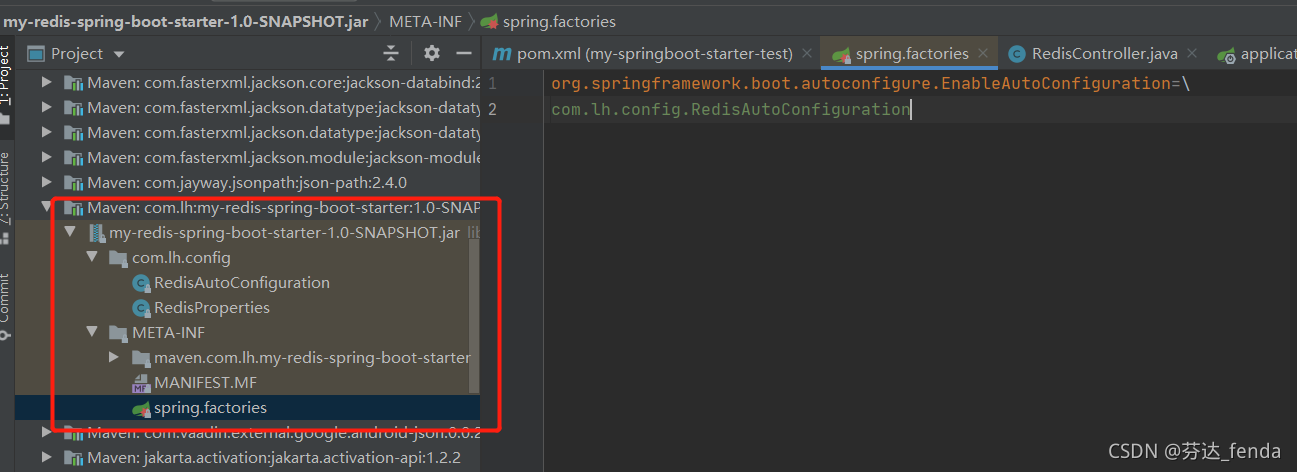Click the collapse all icon in Project panel

391,53
